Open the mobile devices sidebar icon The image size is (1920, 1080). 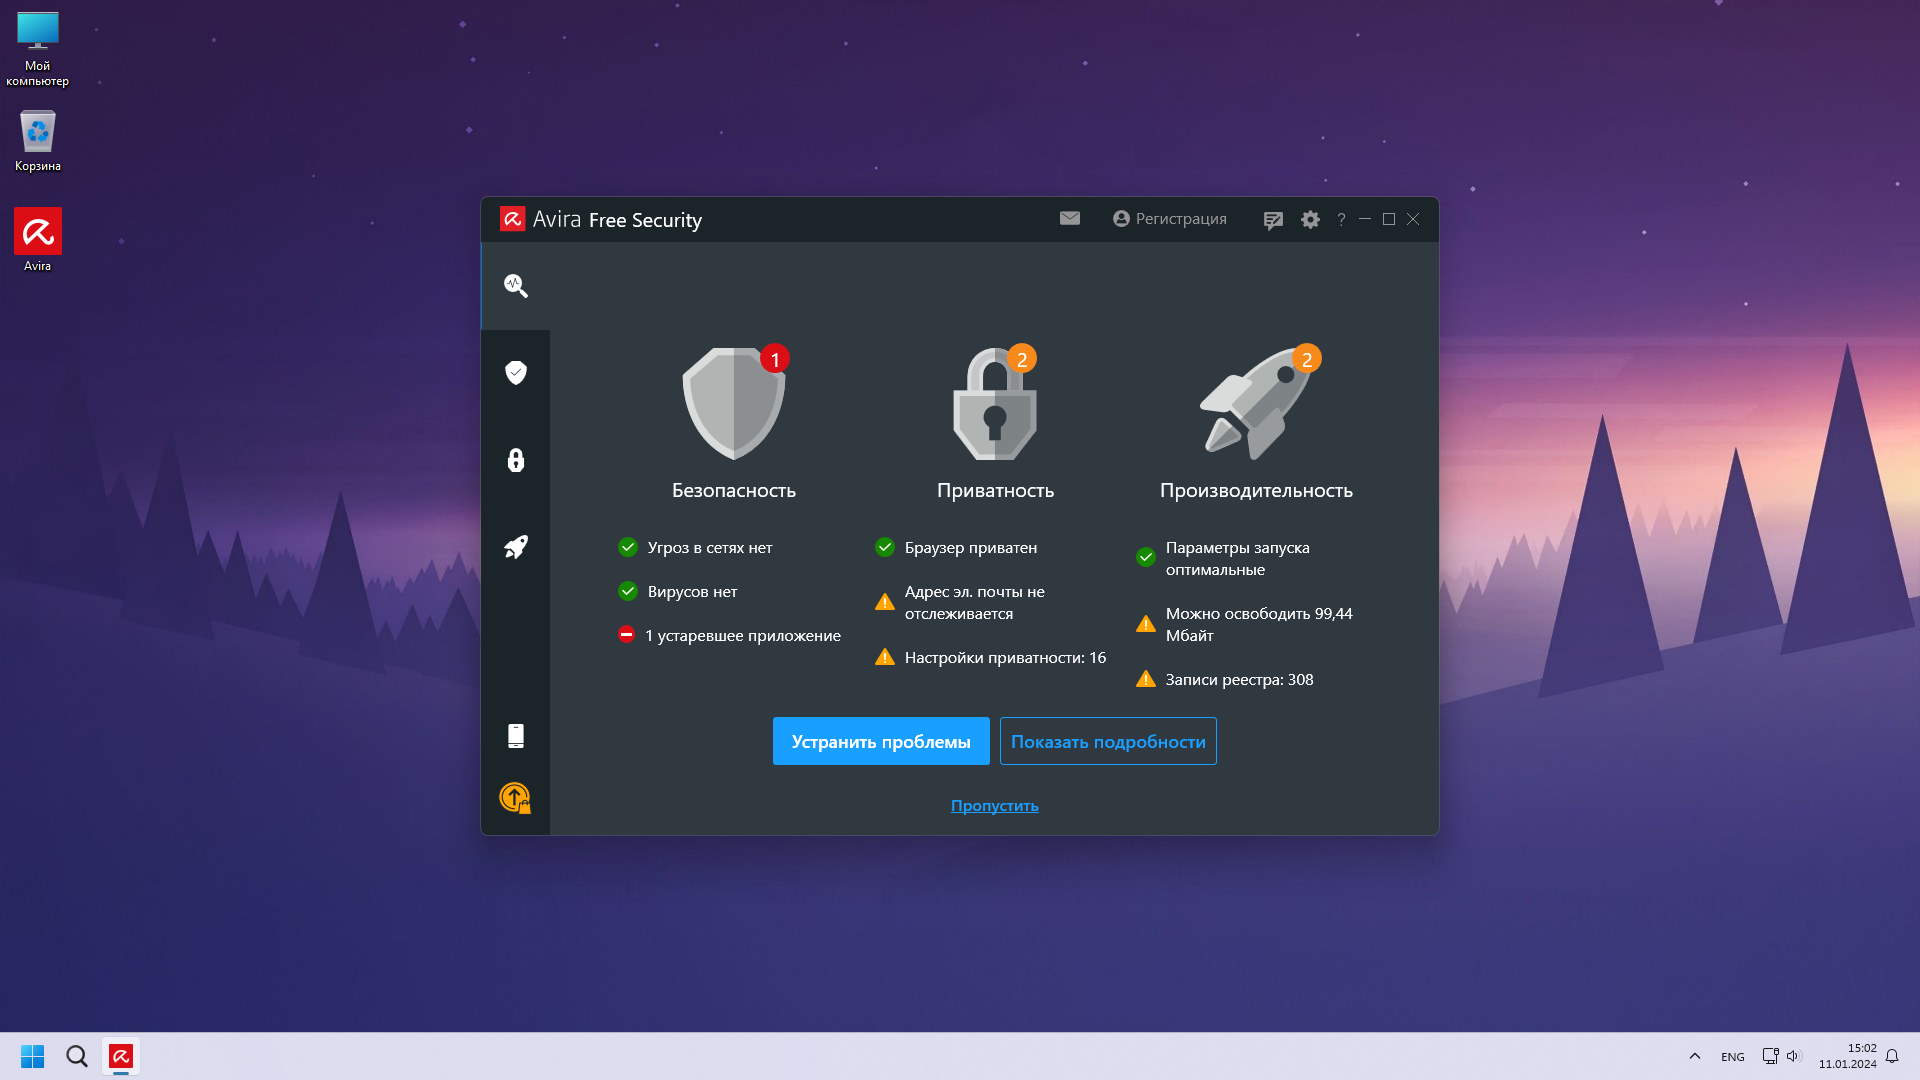pyautogui.click(x=515, y=736)
